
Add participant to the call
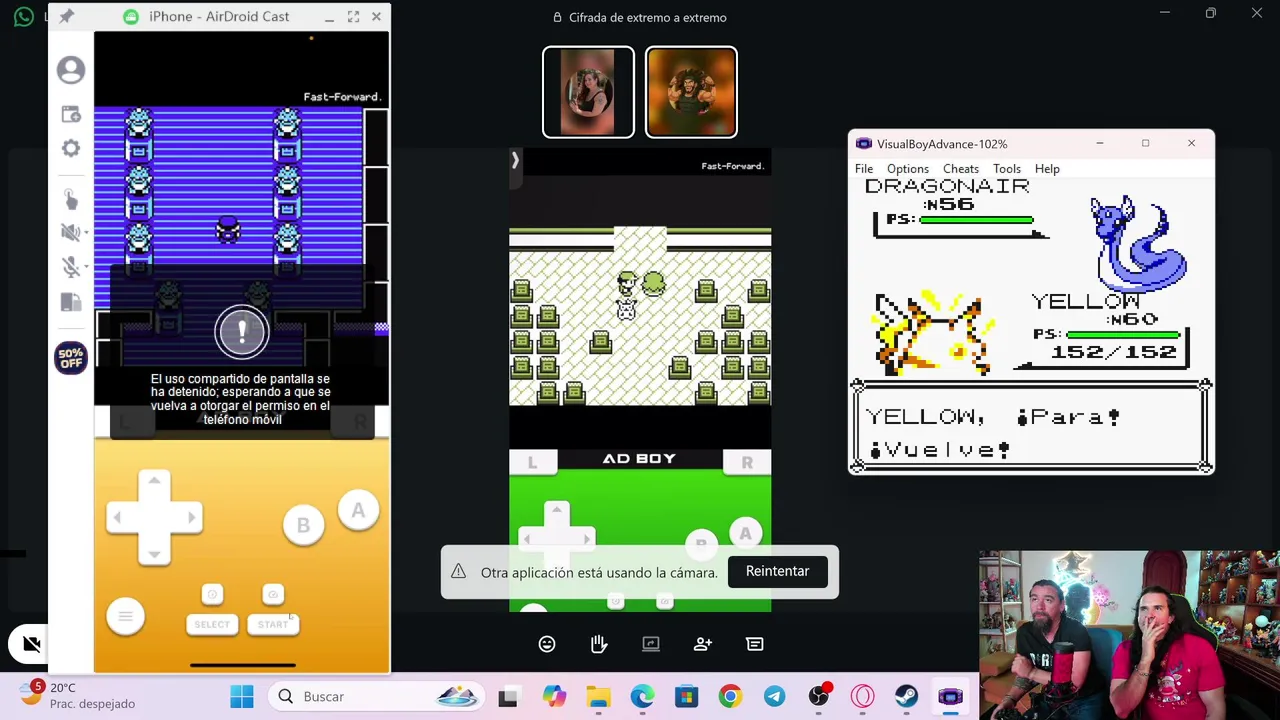(x=703, y=644)
